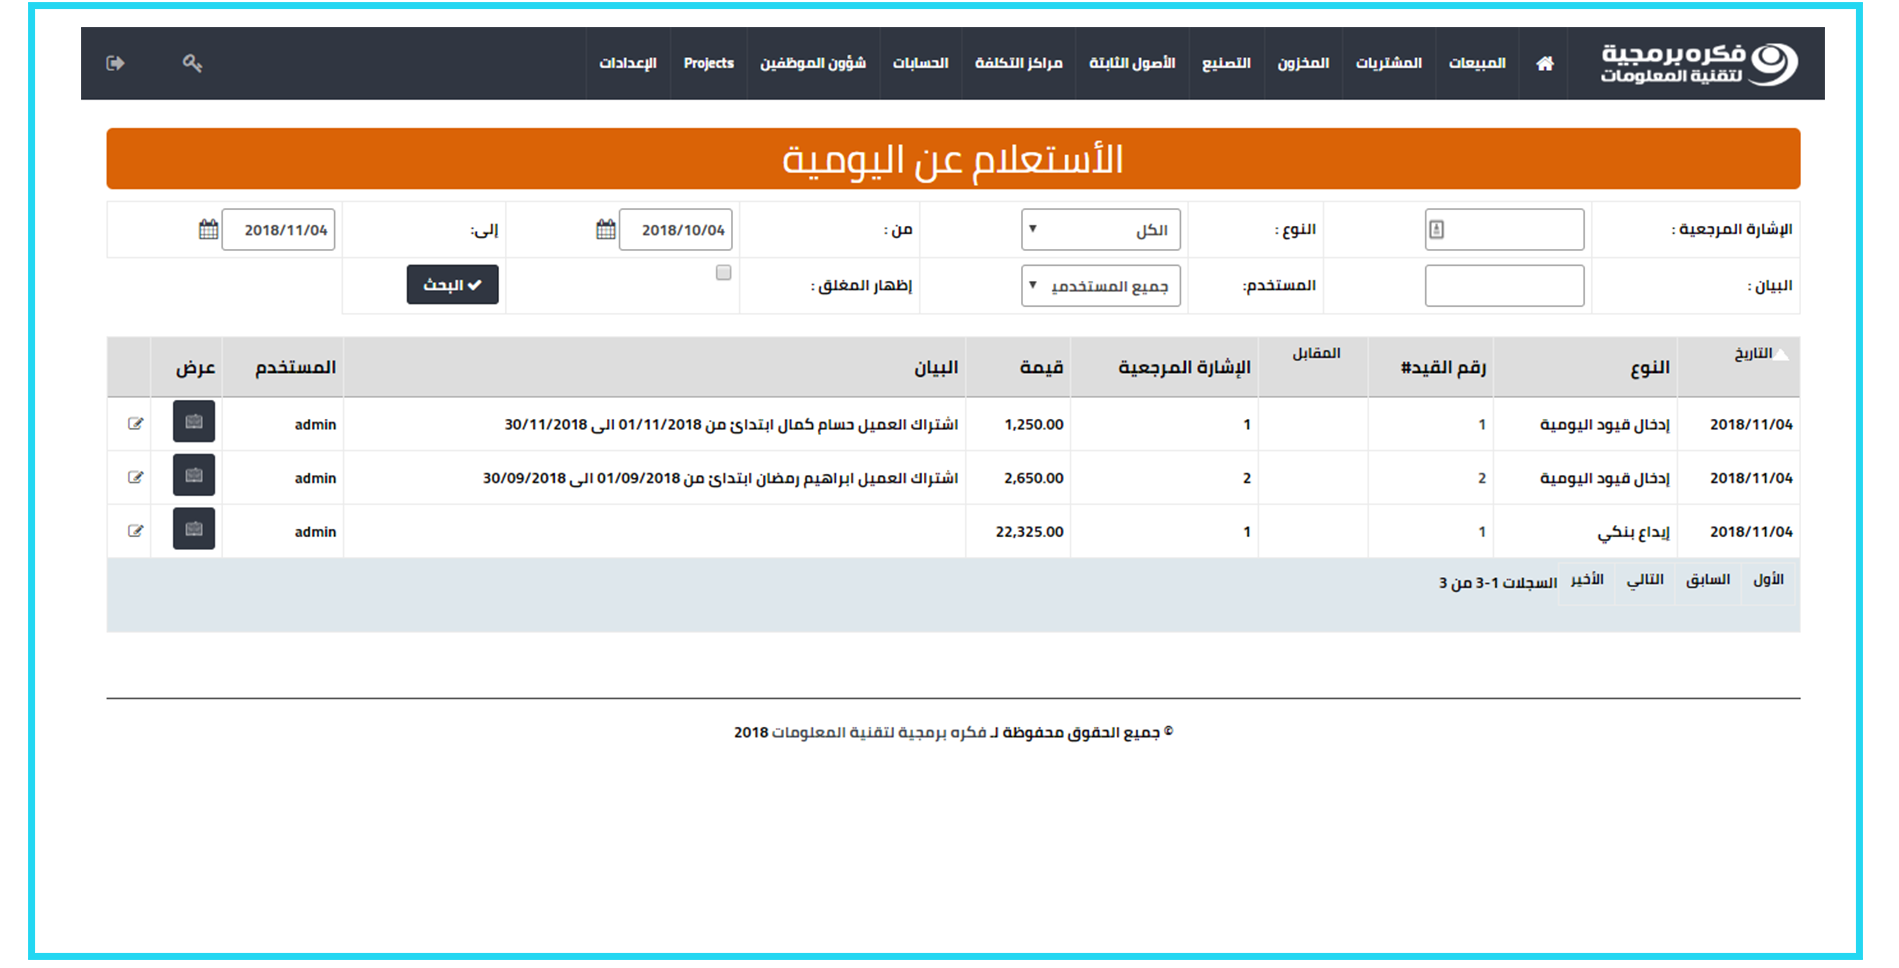Open the الحسابات menu

(x=920, y=63)
